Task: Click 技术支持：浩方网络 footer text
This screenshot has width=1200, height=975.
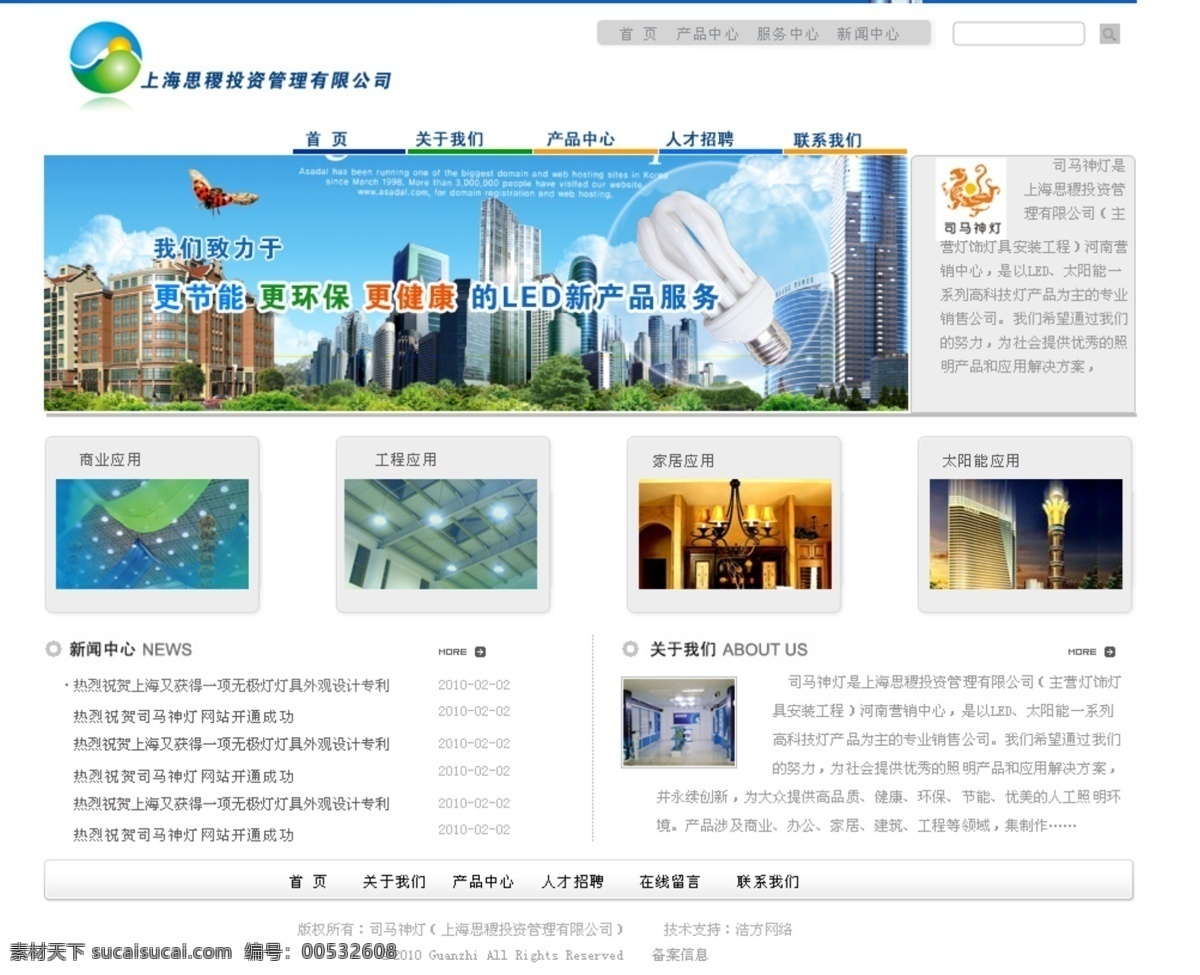Action: click(x=728, y=929)
